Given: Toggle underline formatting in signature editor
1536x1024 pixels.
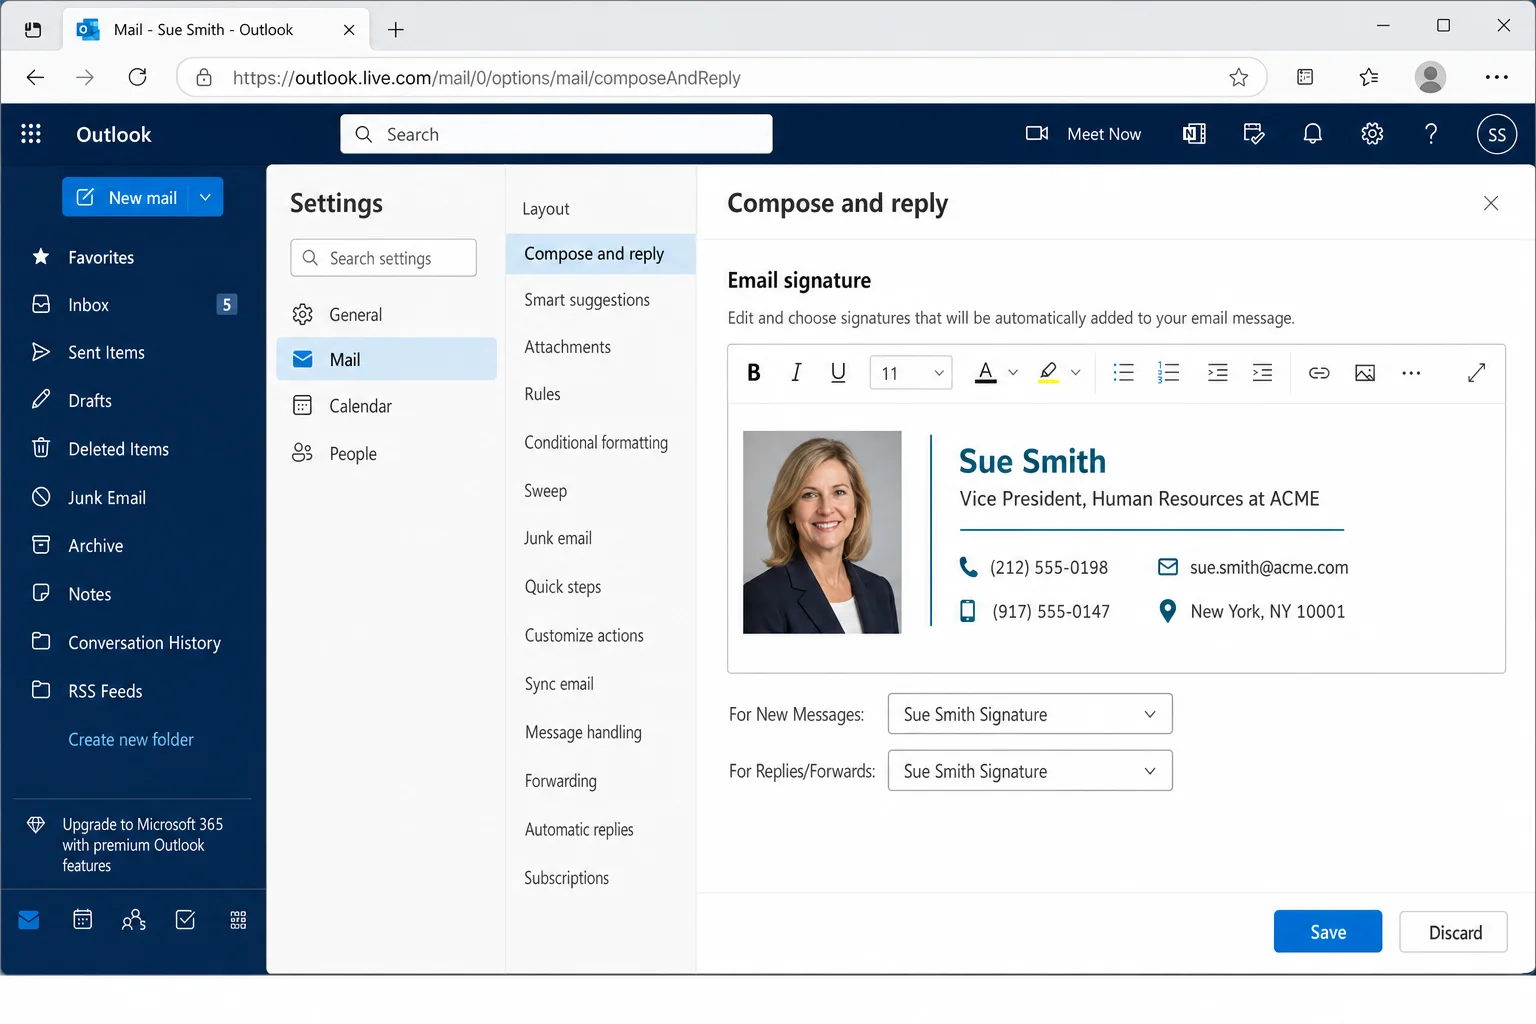Looking at the screenshot, I should pos(838,373).
